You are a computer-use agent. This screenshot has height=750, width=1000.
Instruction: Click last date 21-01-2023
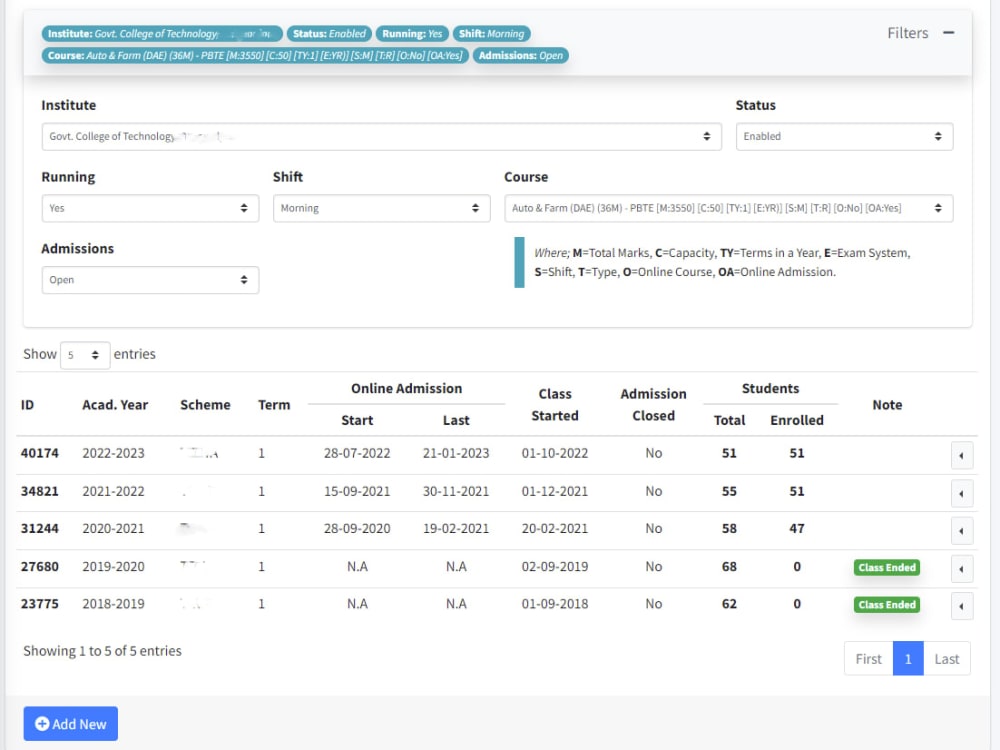coord(456,453)
